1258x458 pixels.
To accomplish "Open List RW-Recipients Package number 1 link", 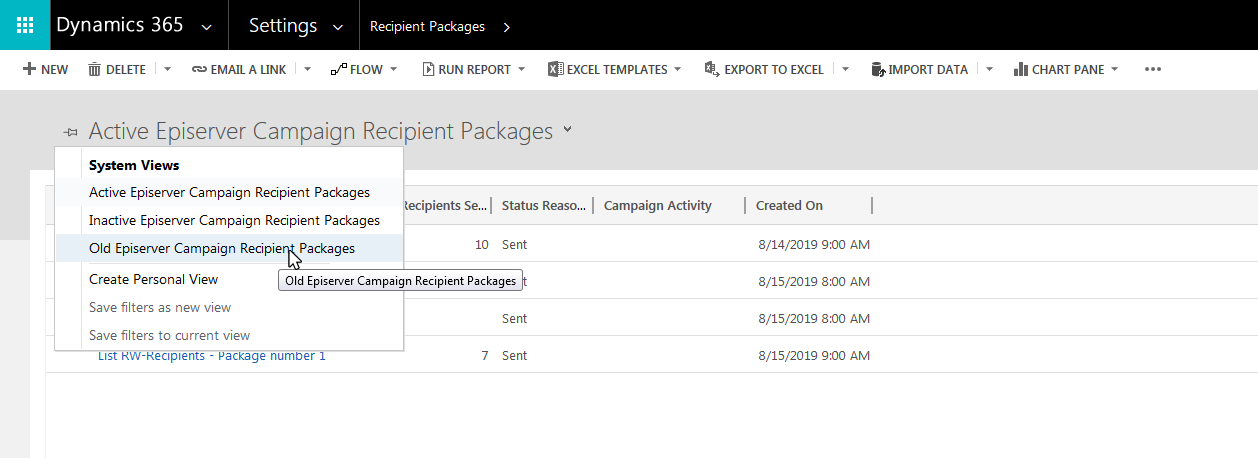I will click(211, 355).
